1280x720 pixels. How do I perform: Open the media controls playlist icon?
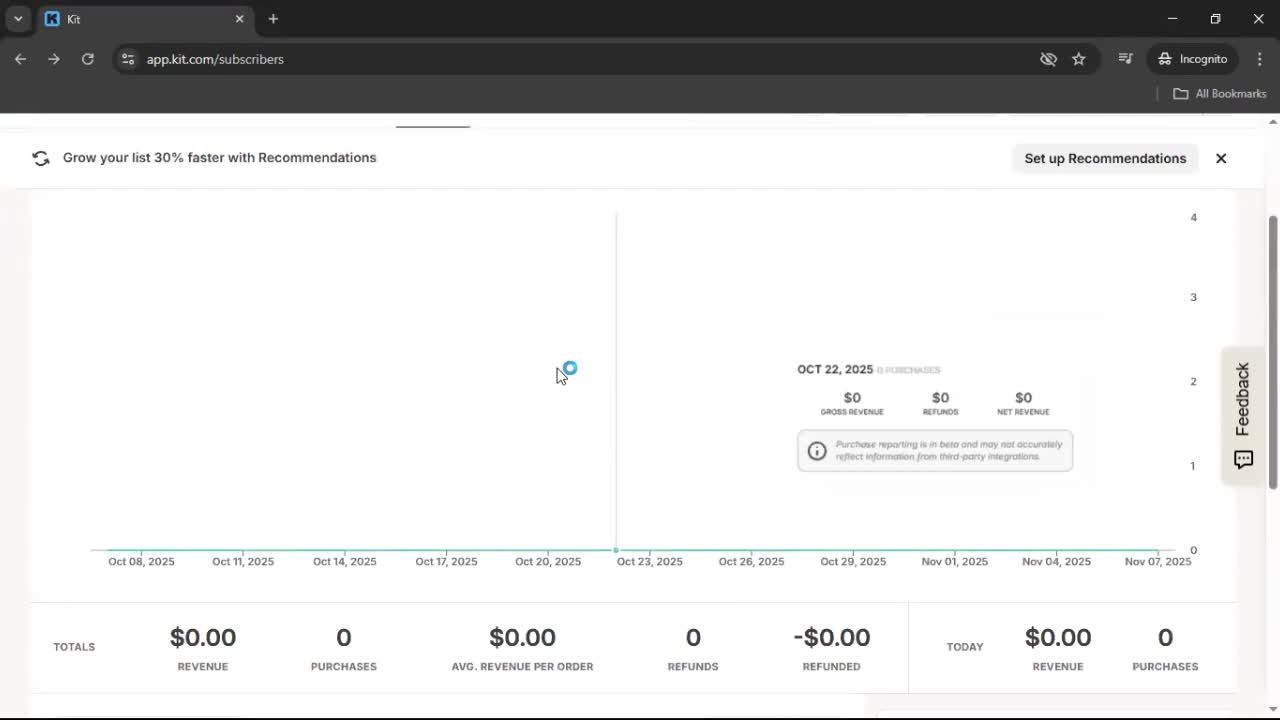(x=1125, y=59)
